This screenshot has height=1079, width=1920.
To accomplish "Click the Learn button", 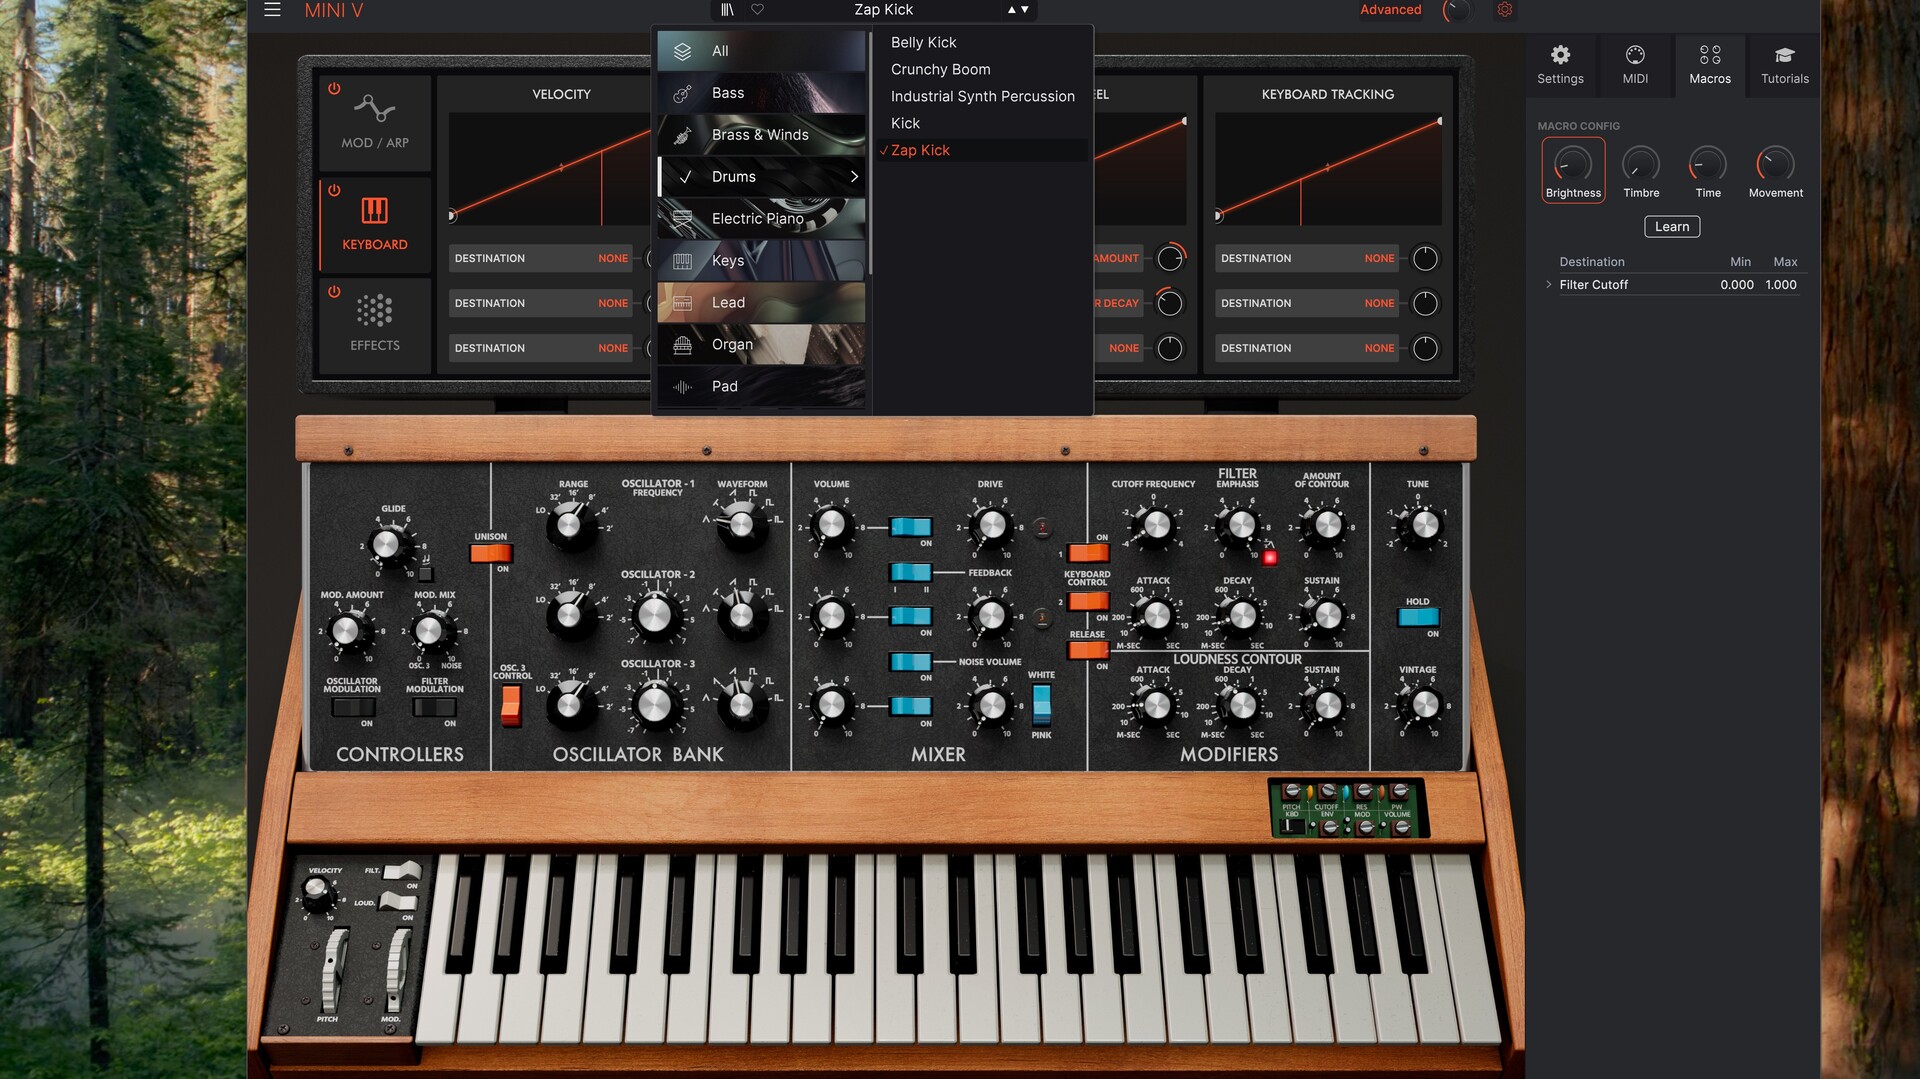I will pyautogui.click(x=1672, y=227).
